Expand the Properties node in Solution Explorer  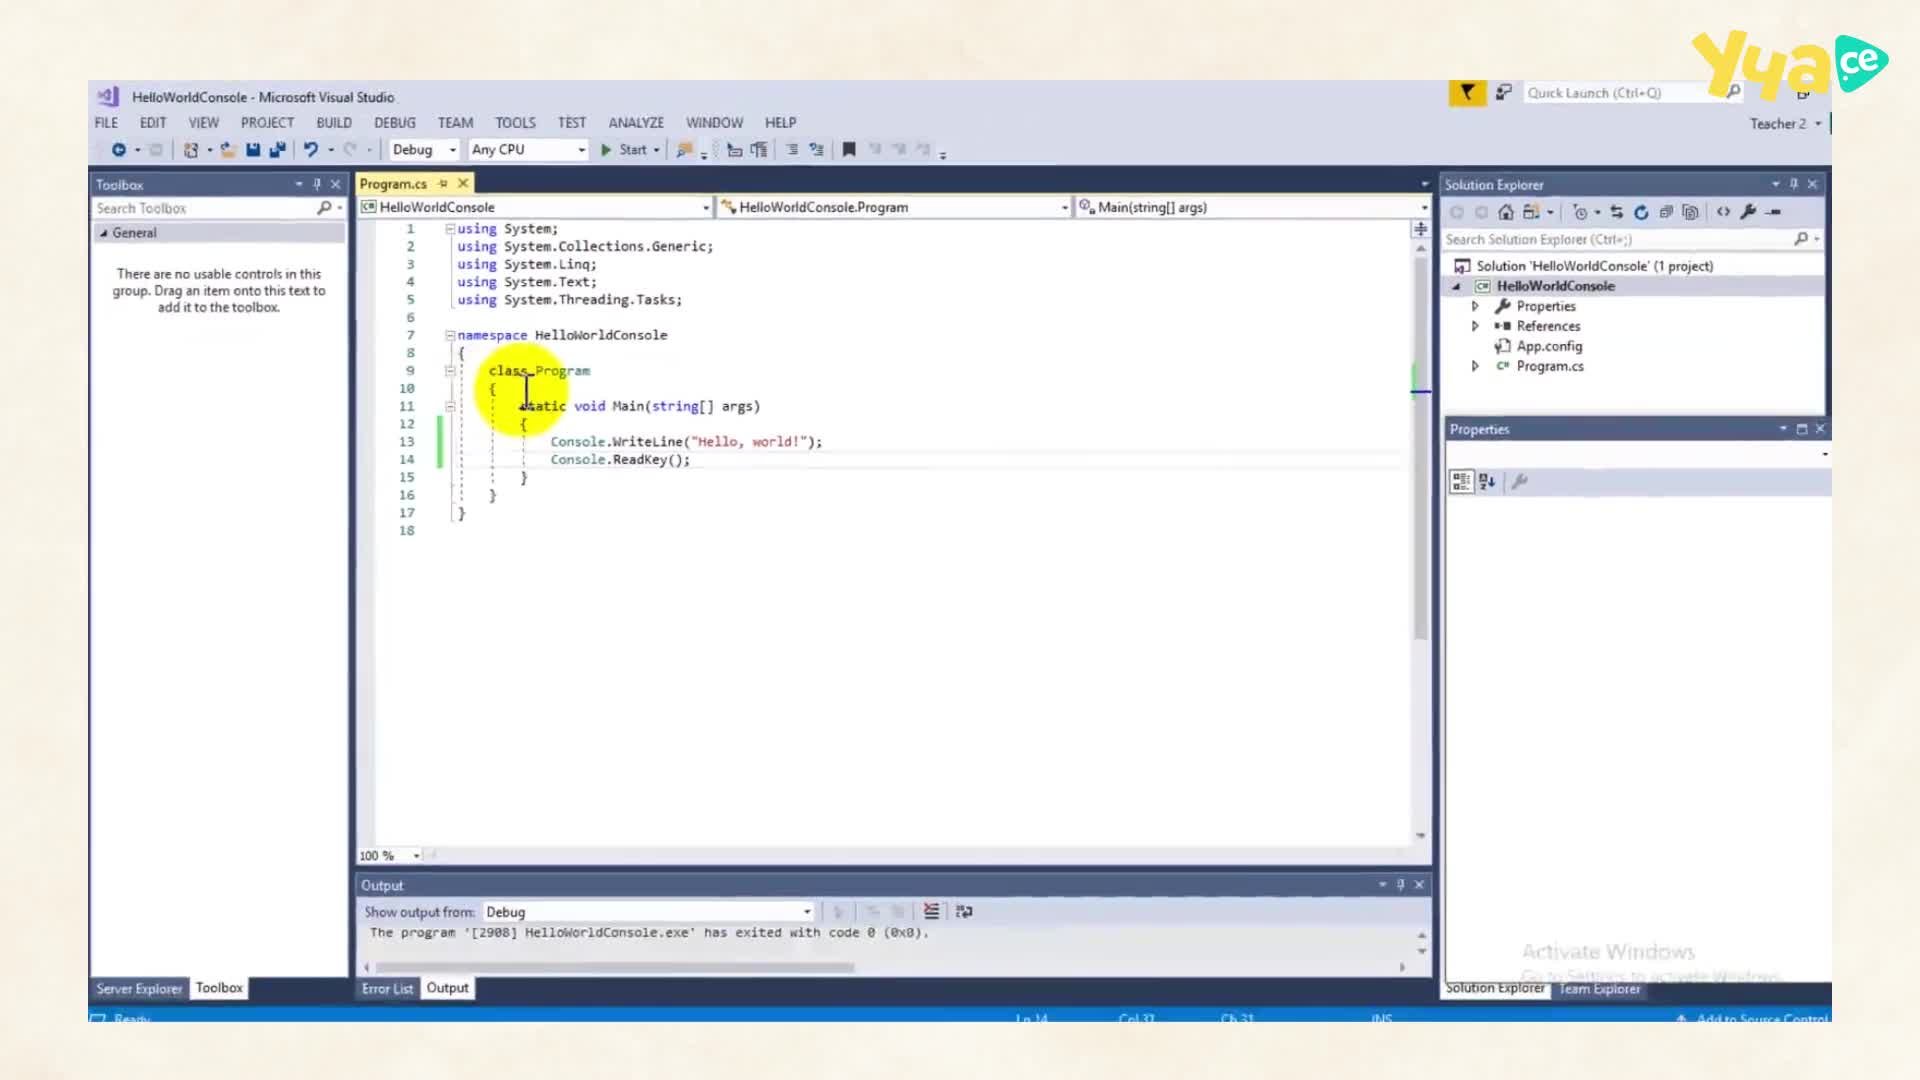[1475, 307]
